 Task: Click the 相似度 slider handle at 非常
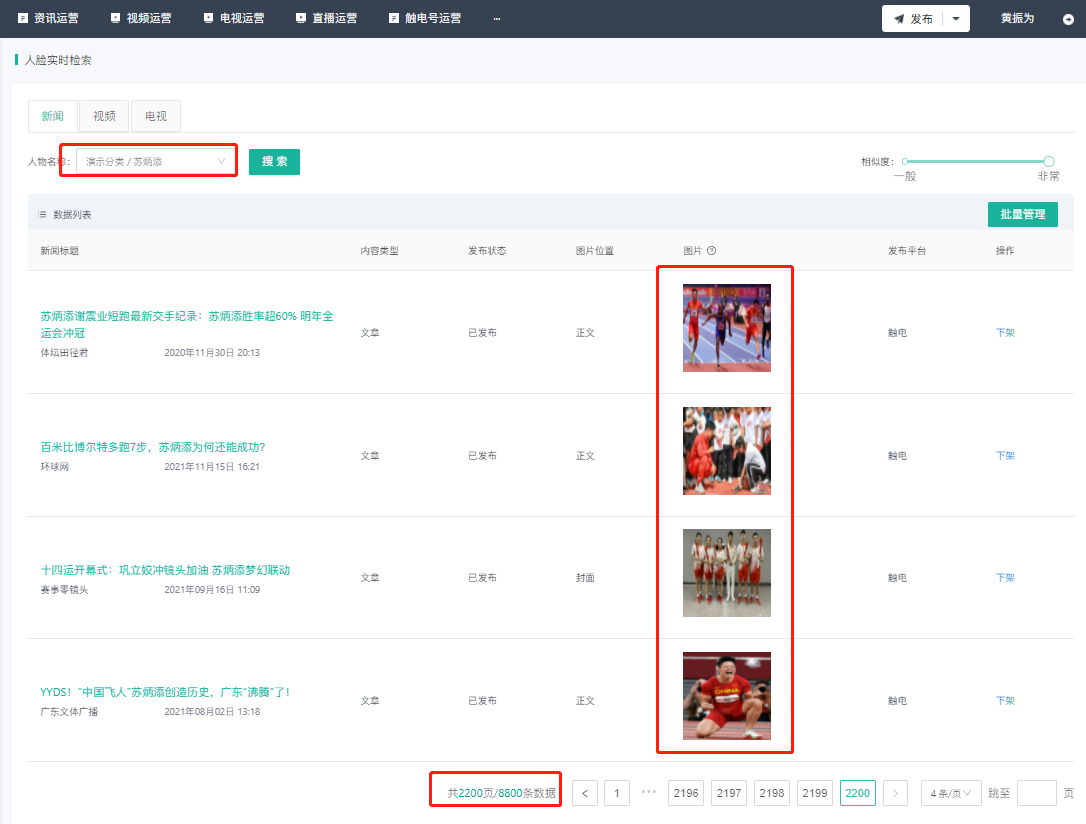[1049, 161]
